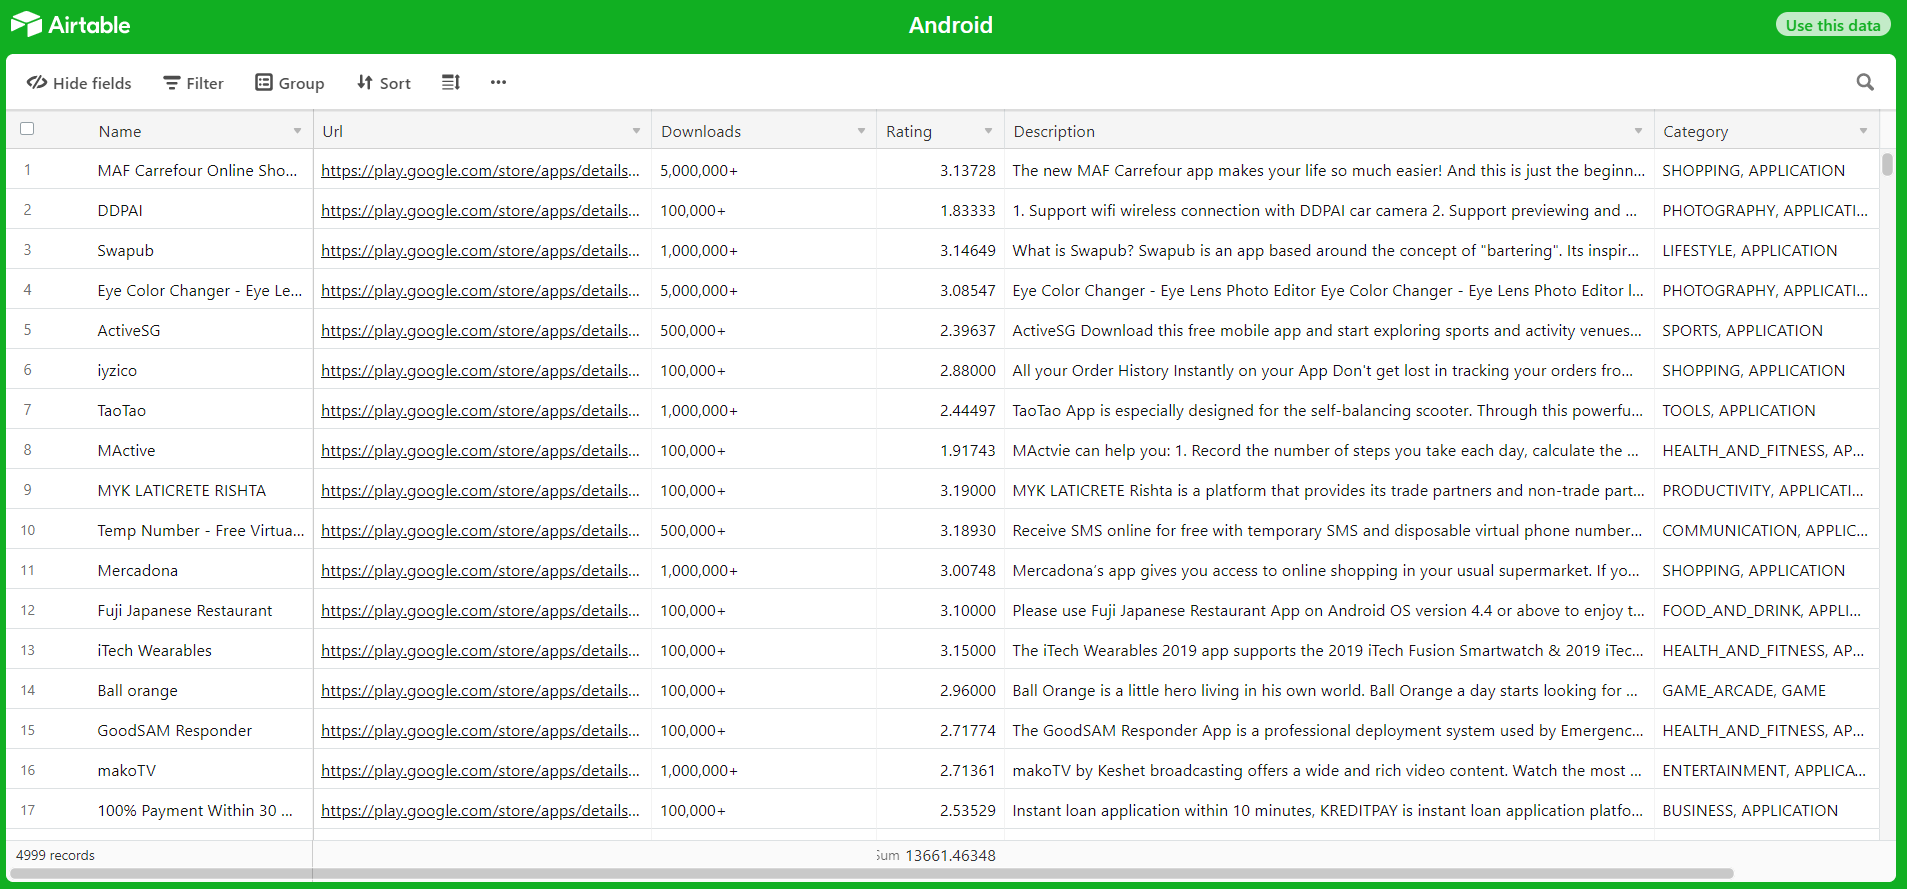Click the Airtable logo
This screenshot has height=889, width=1907.
[x=71, y=25]
